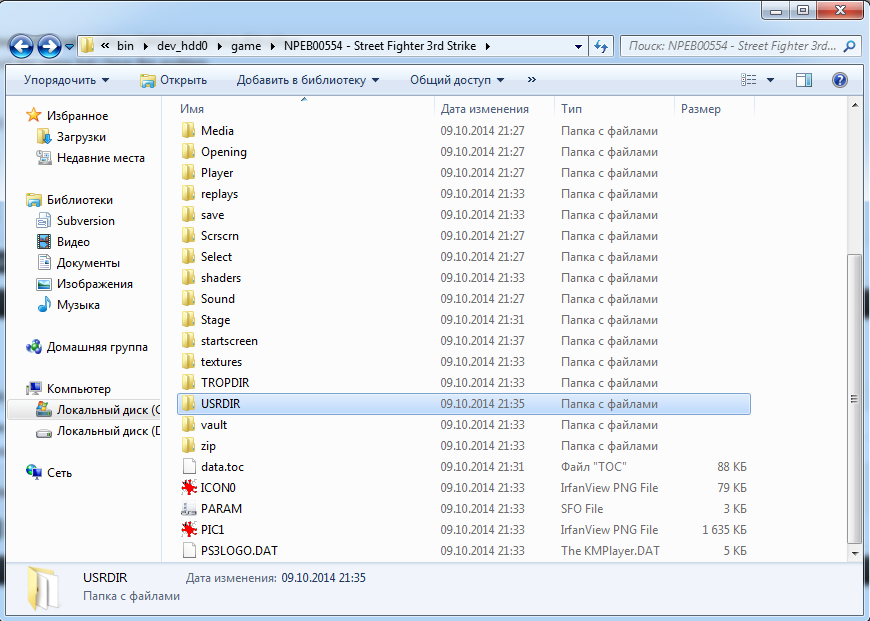Open the Общий доступ menu
Image resolution: width=870 pixels, height=621 pixels.
pos(457,80)
